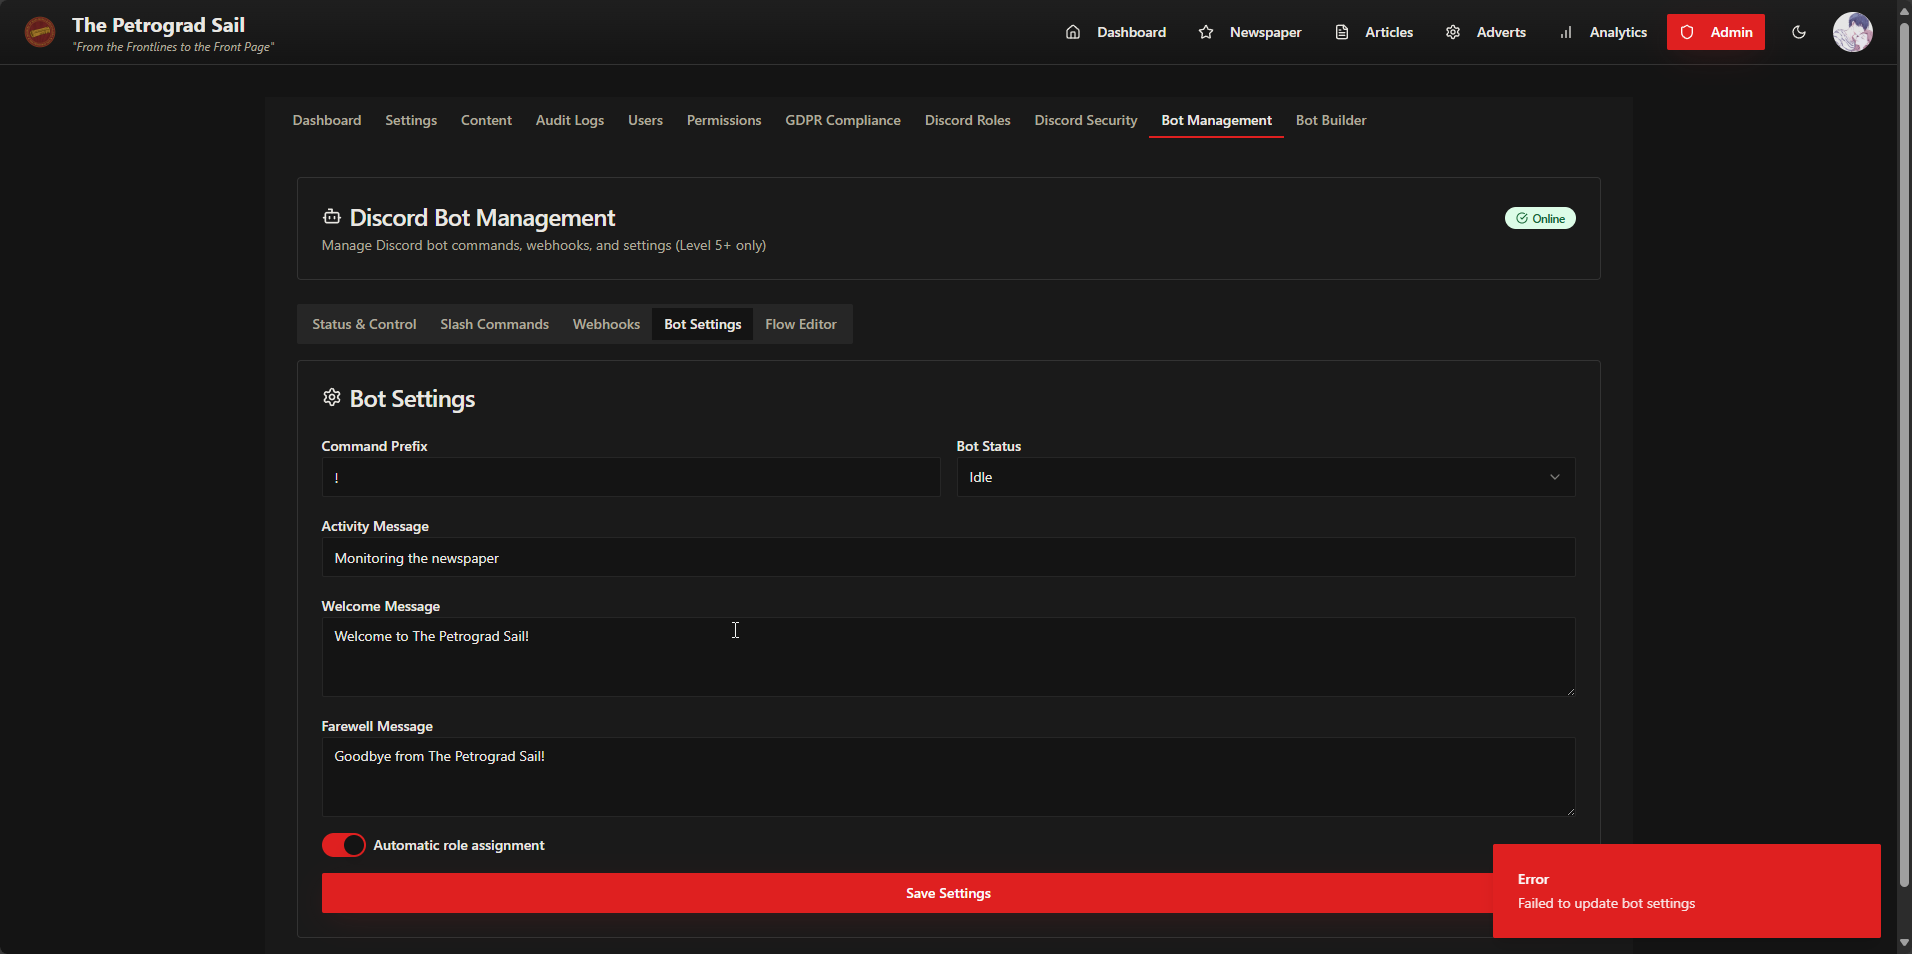Viewport: 1912px width, 954px height.
Task: Click the Automatic role assignment label
Action: coord(459,845)
